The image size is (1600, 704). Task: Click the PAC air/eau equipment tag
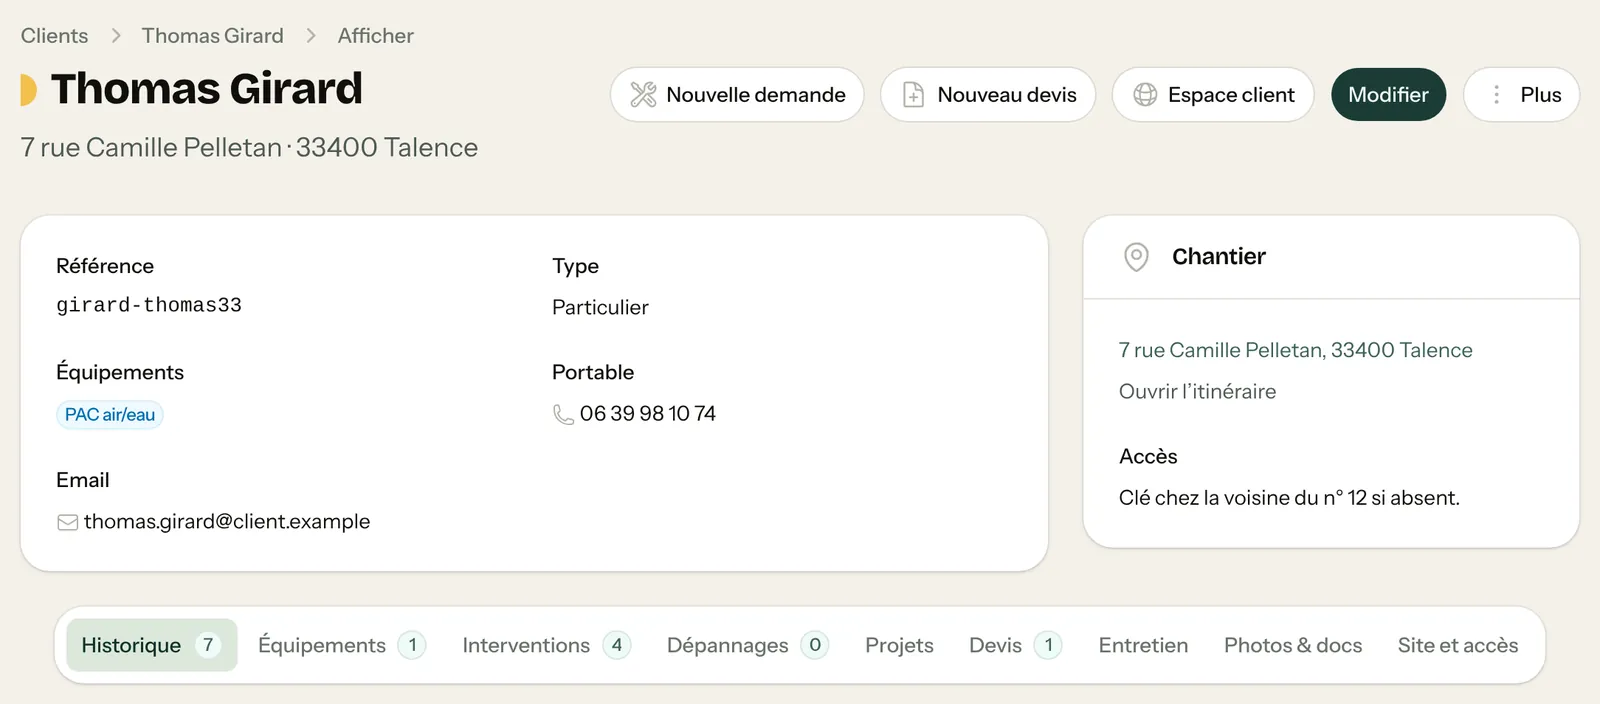click(110, 415)
